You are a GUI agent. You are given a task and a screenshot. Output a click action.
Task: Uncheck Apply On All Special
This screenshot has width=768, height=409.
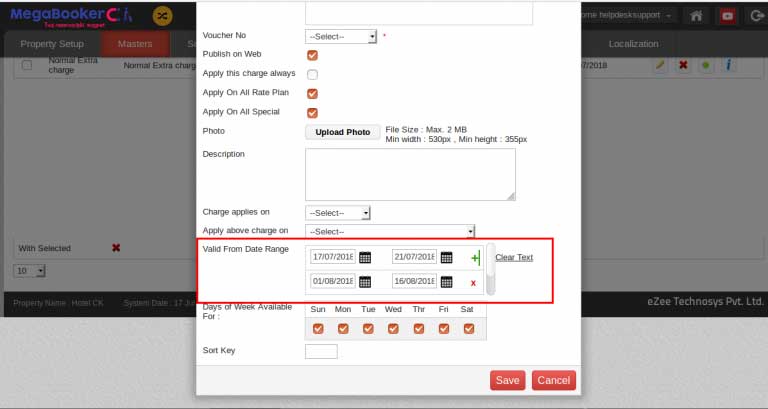pyautogui.click(x=312, y=113)
